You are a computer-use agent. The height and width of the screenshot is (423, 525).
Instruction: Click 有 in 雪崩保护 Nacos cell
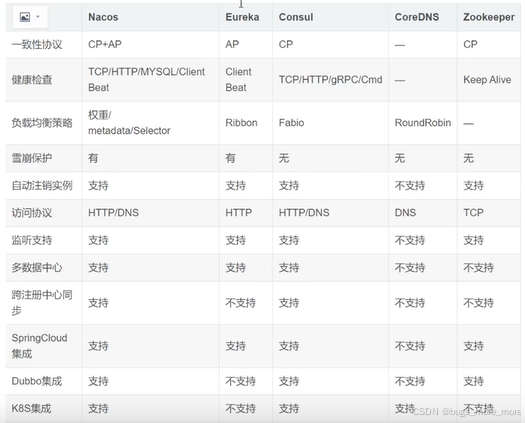coord(93,158)
